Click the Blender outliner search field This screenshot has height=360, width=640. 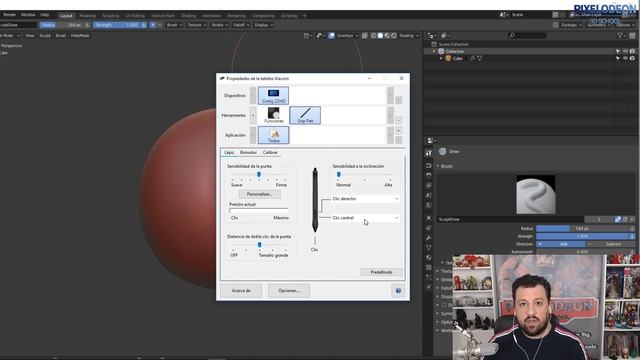tap(527, 36)
